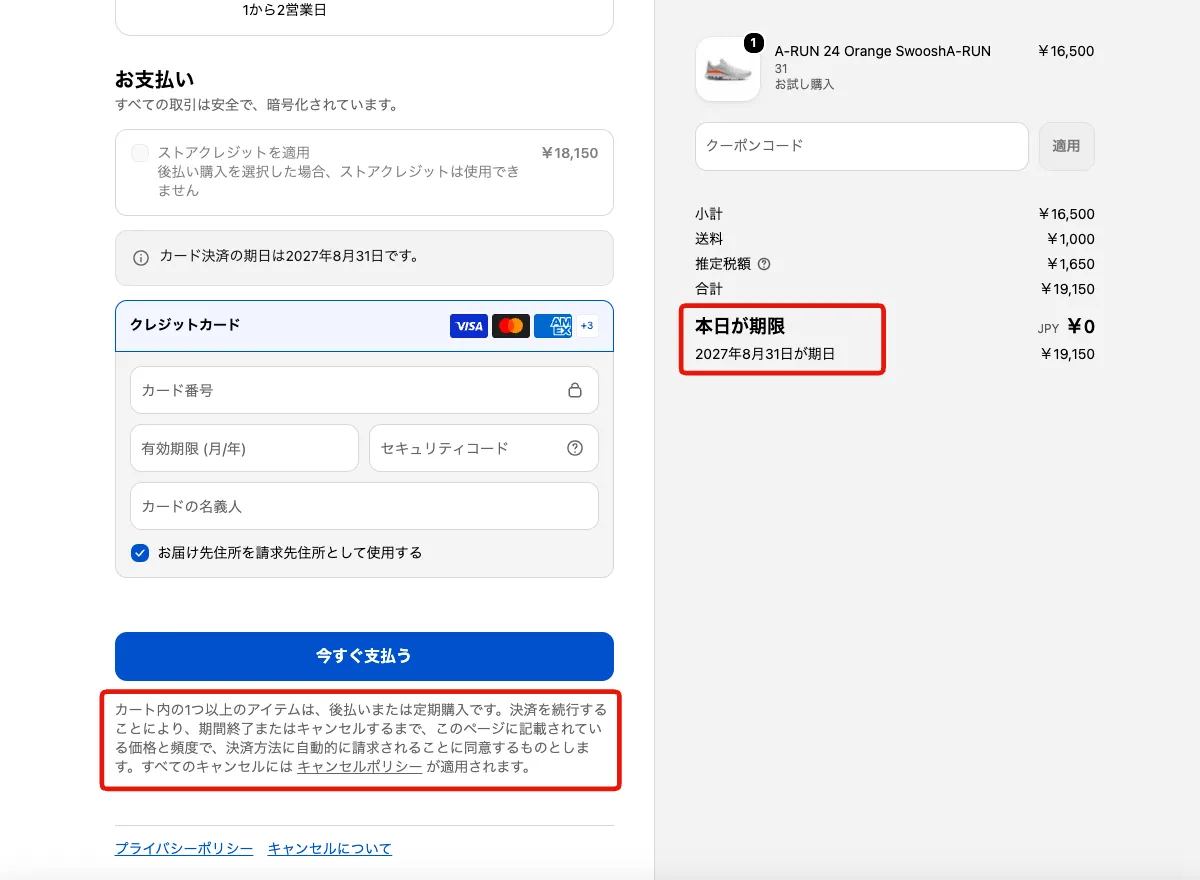Focus the 有効期限 (月/年) field
The width and height of the screenshot is (1200, 880).
244,448
